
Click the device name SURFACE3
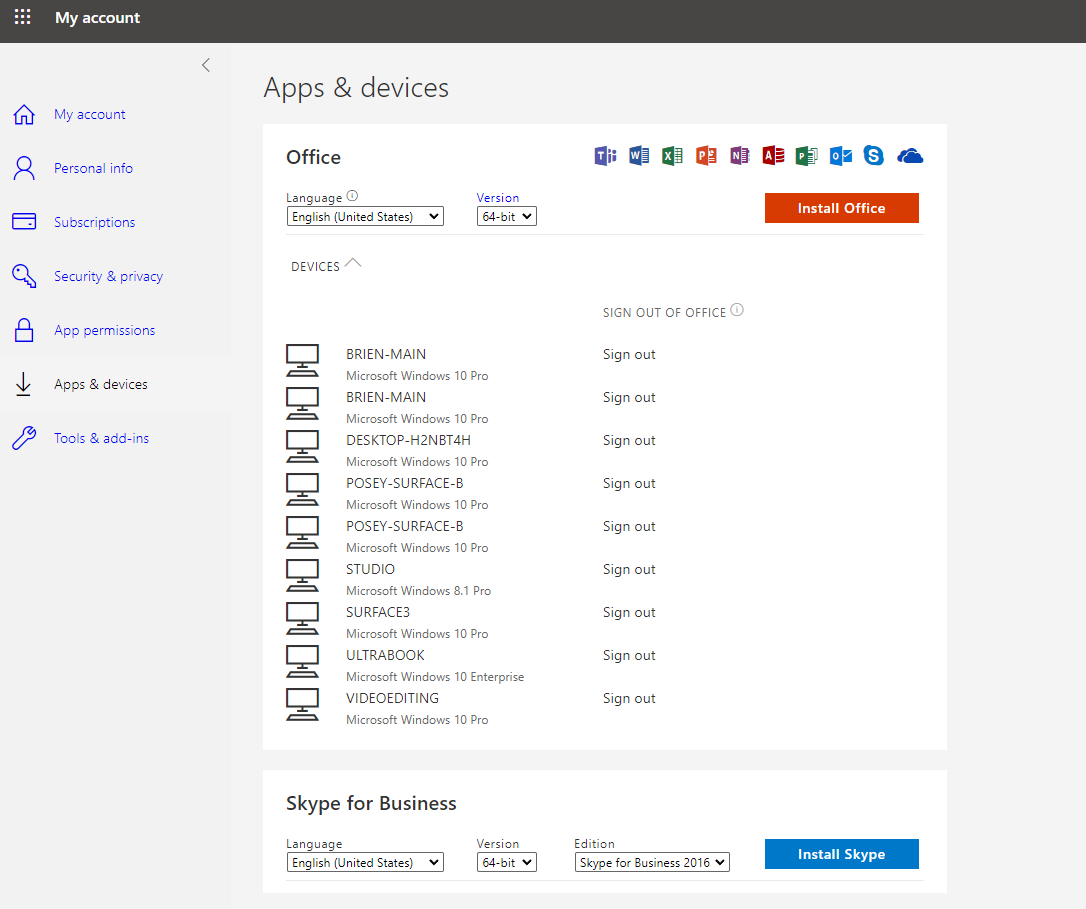378,612
